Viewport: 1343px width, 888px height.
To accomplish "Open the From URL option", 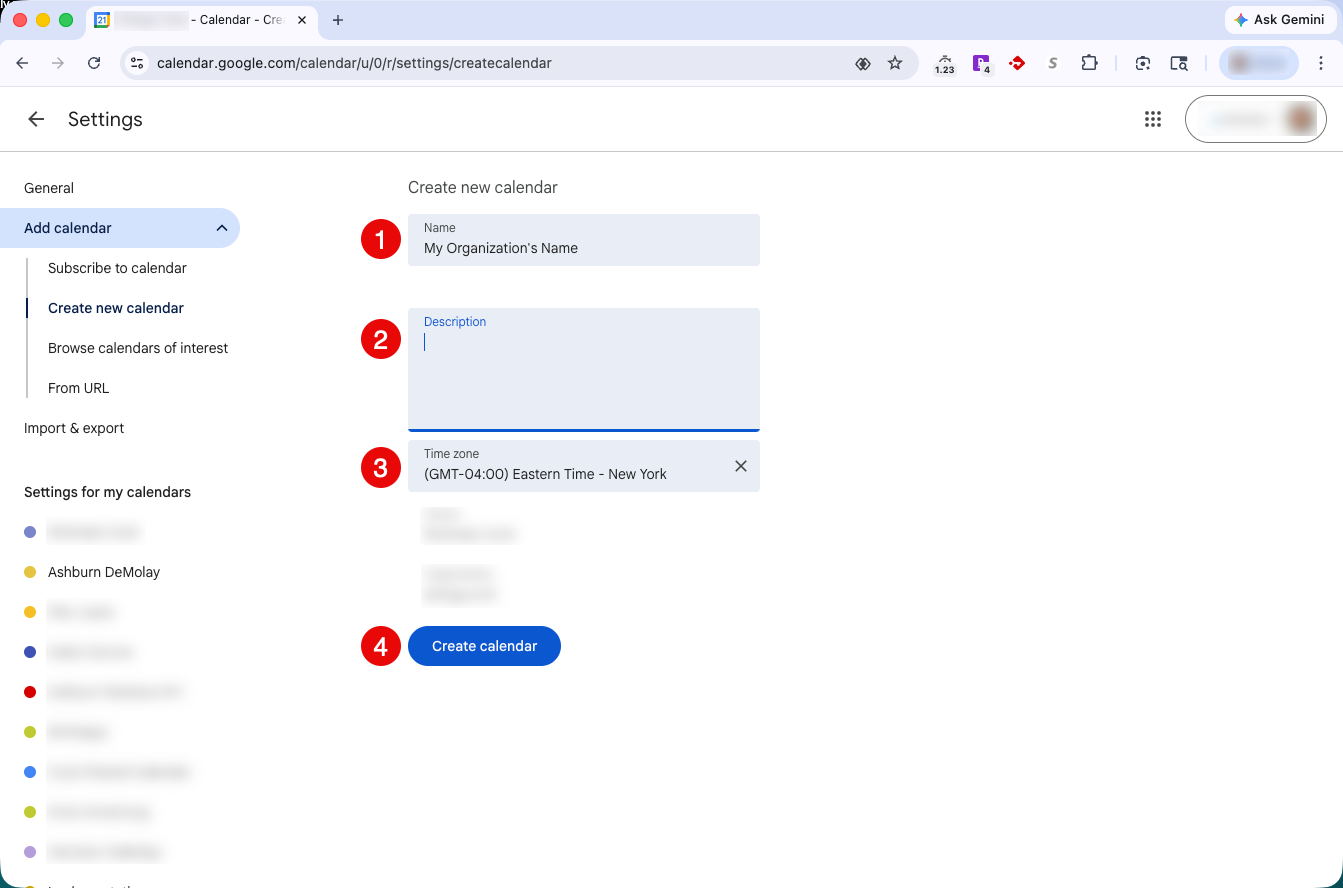I will click(x=78, y=388).
